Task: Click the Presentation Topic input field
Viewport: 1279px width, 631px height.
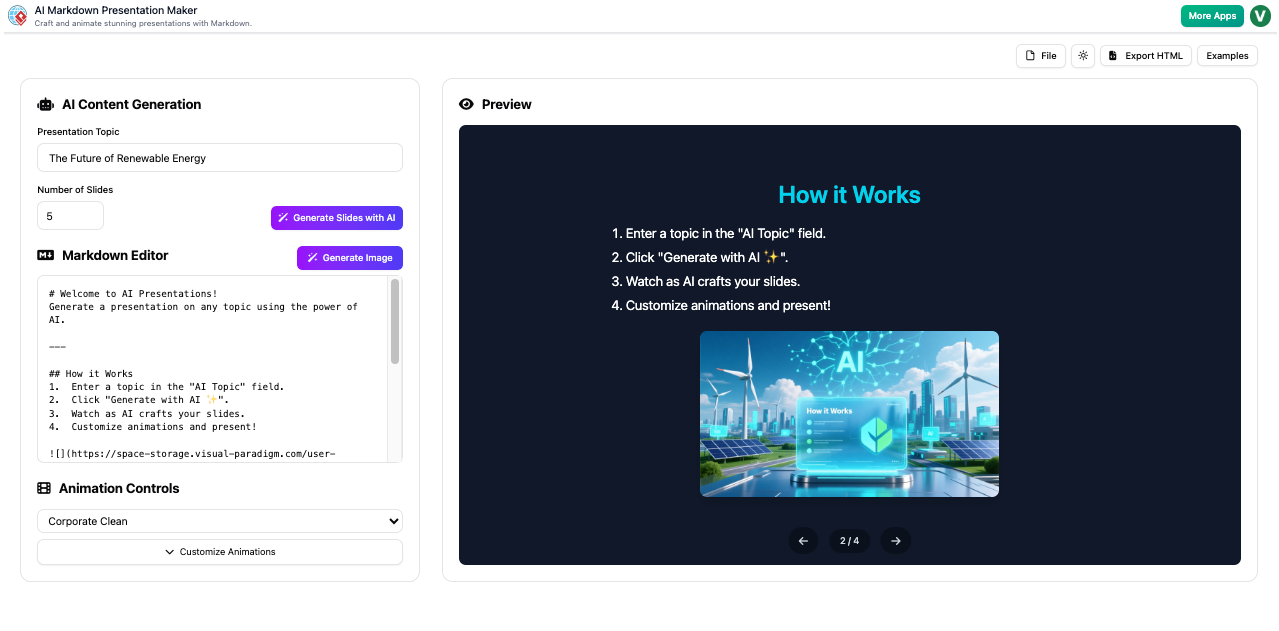Action: [x=219, y=157]
